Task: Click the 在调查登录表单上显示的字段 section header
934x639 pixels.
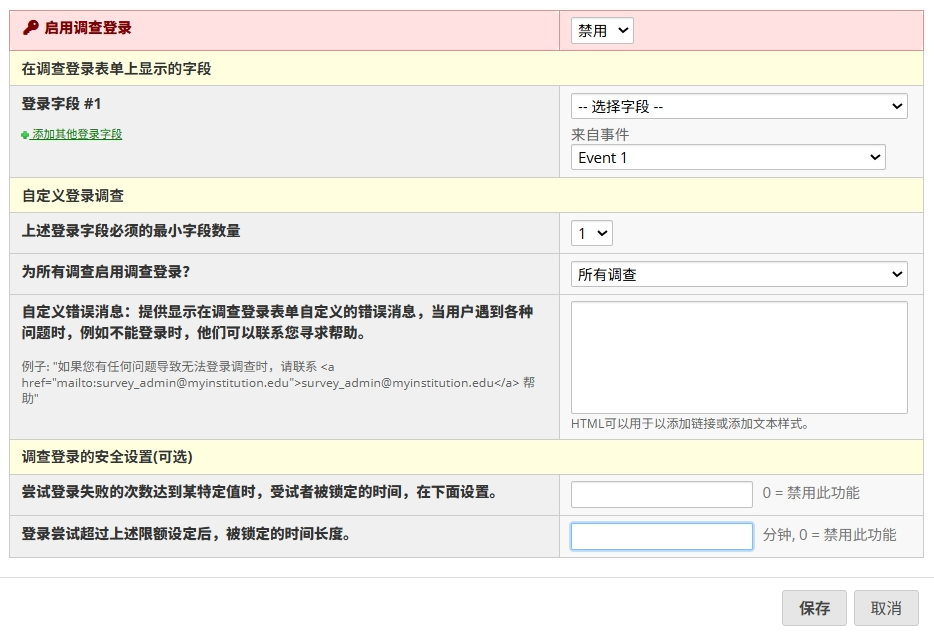Action: coord(466,68)
